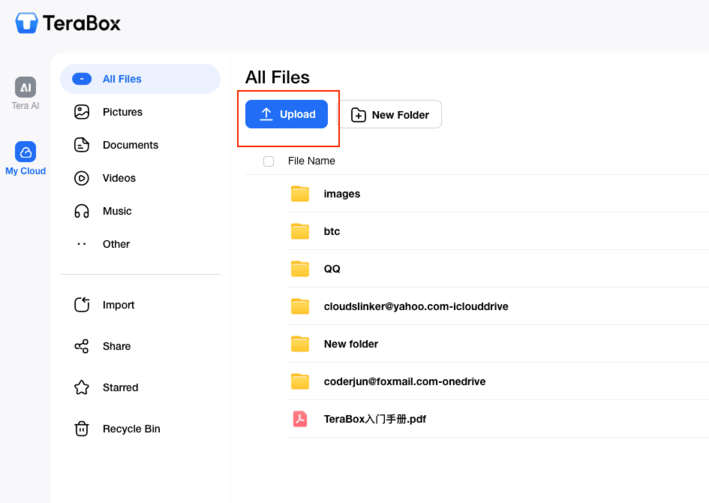The image size is (709, 503).
Task: Click the Starred star icon
Action: coord(82,387)
